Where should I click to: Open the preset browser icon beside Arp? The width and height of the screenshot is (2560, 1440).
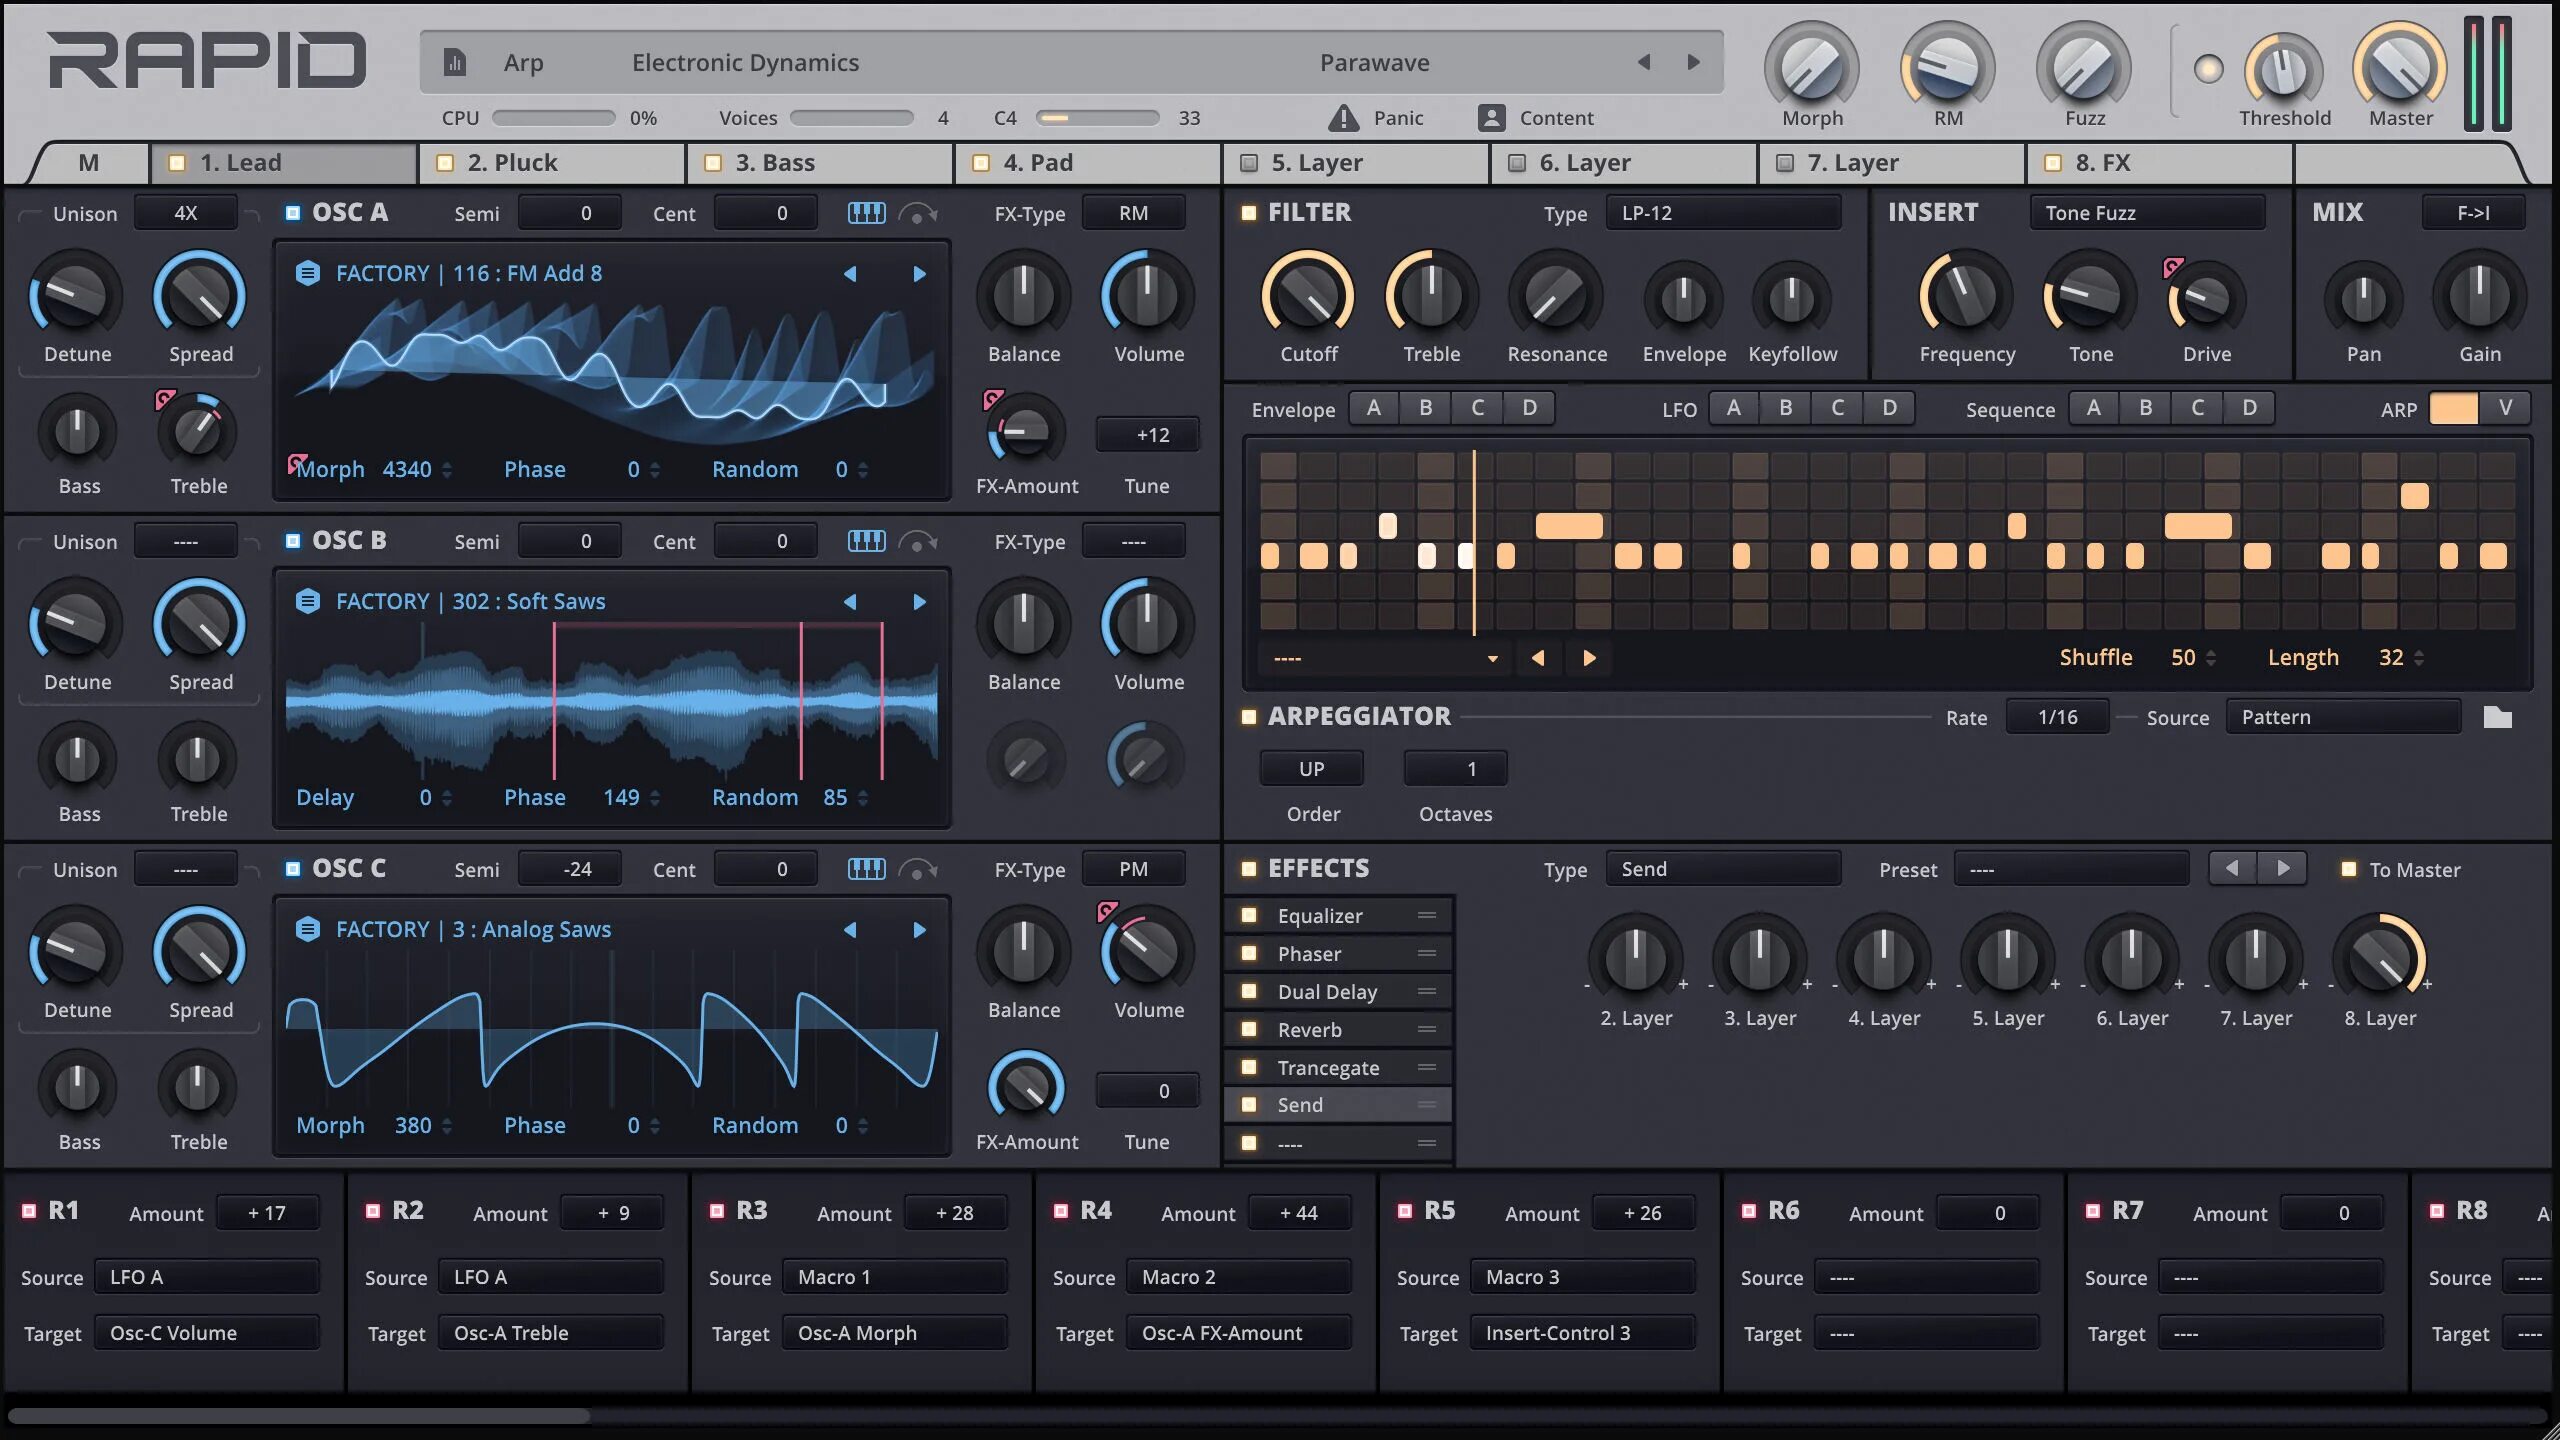click(455, 63)
